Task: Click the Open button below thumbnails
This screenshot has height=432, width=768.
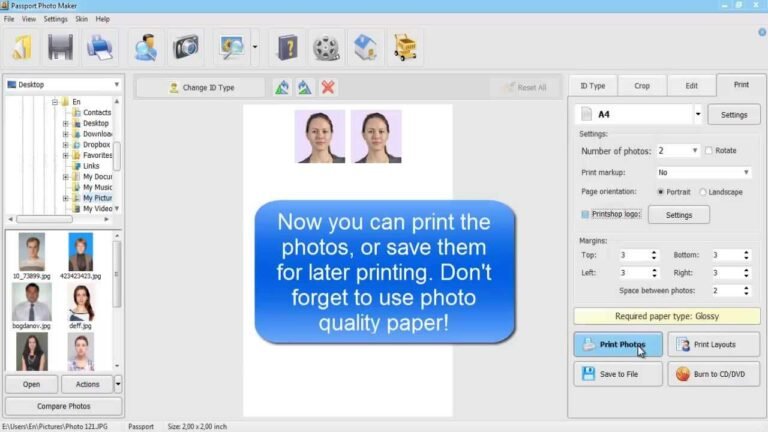Action: pos(31,384)
